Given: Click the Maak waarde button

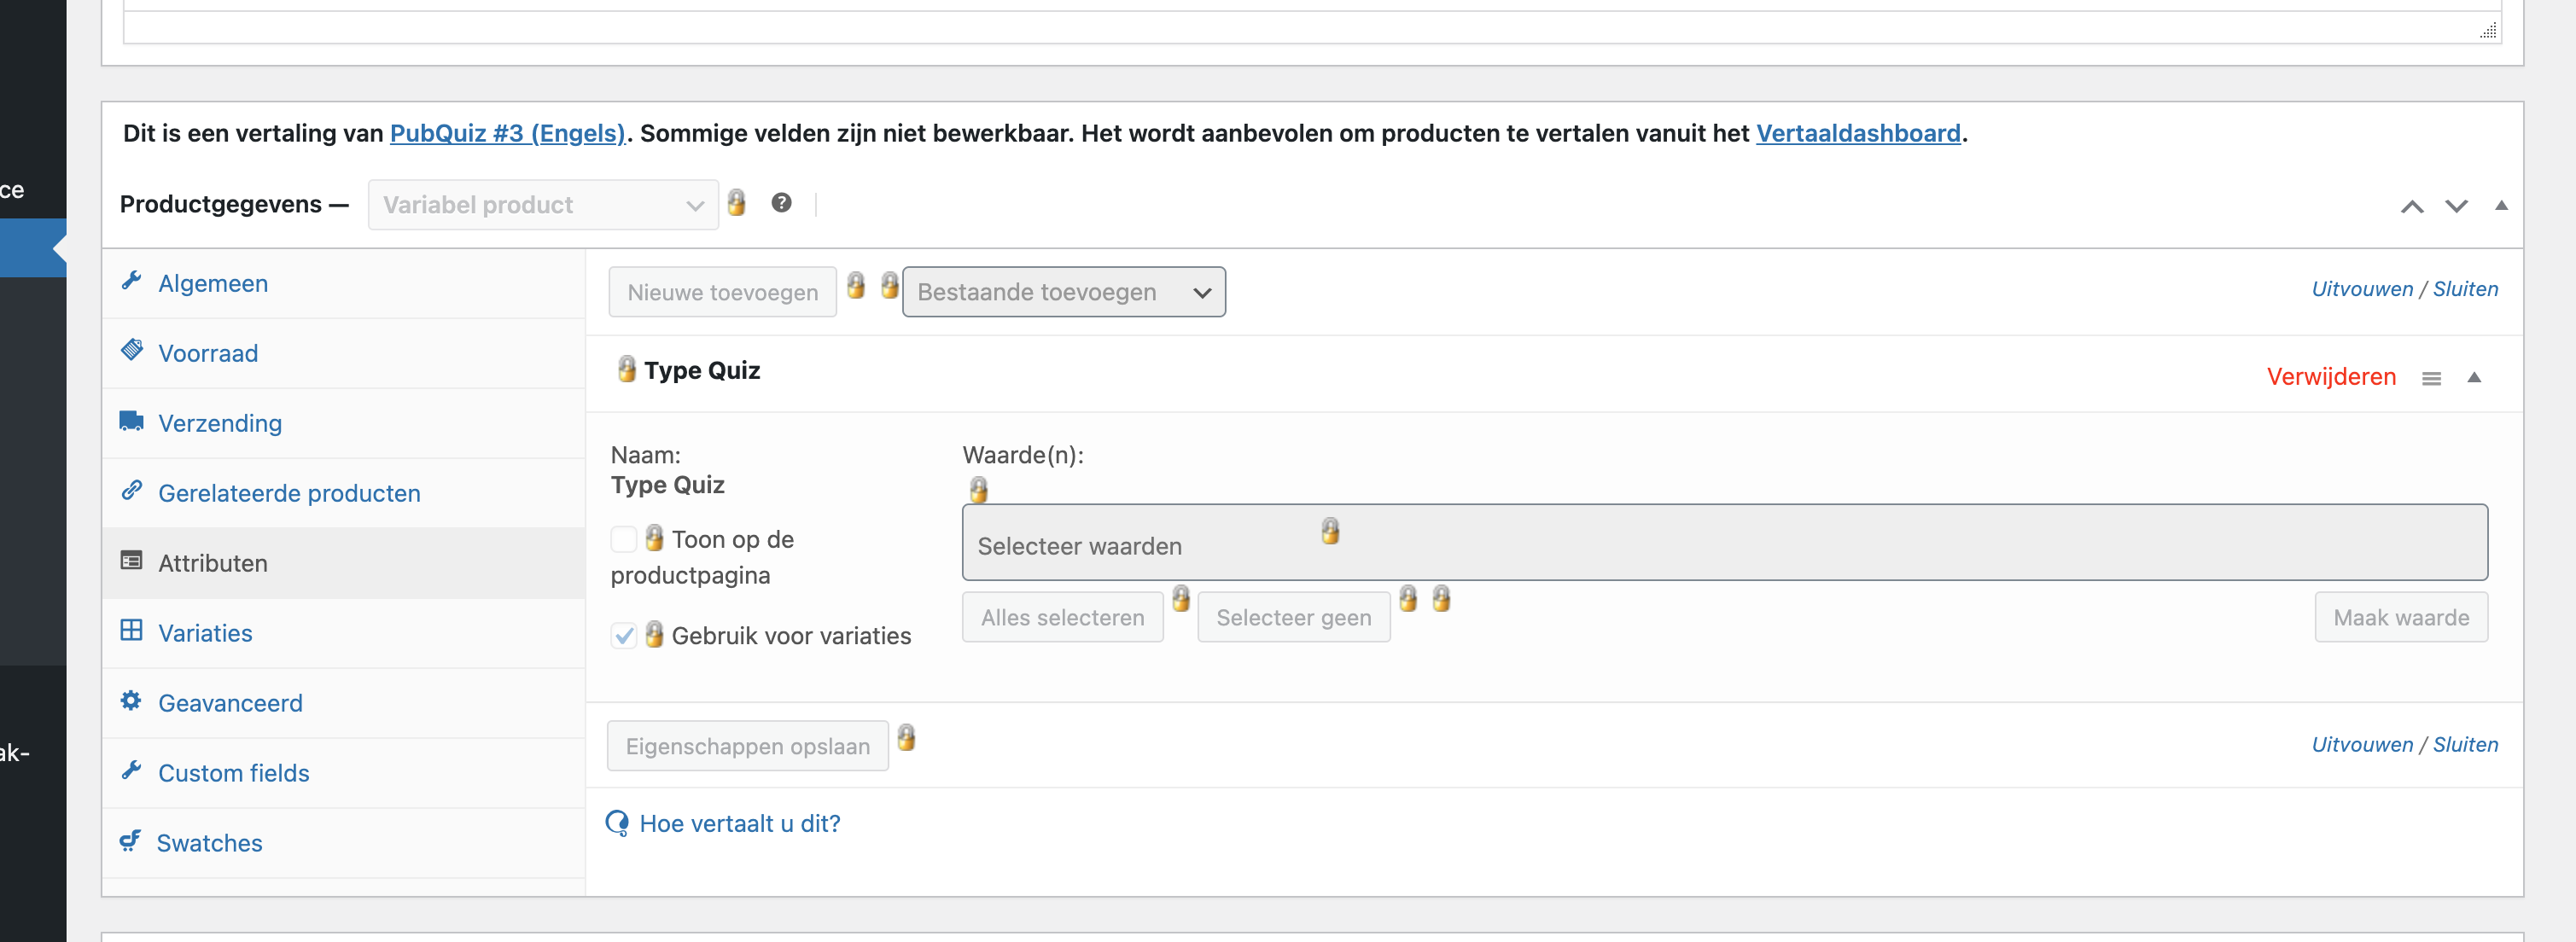Looking at the screenshot, I should [x=2400, y=617].
